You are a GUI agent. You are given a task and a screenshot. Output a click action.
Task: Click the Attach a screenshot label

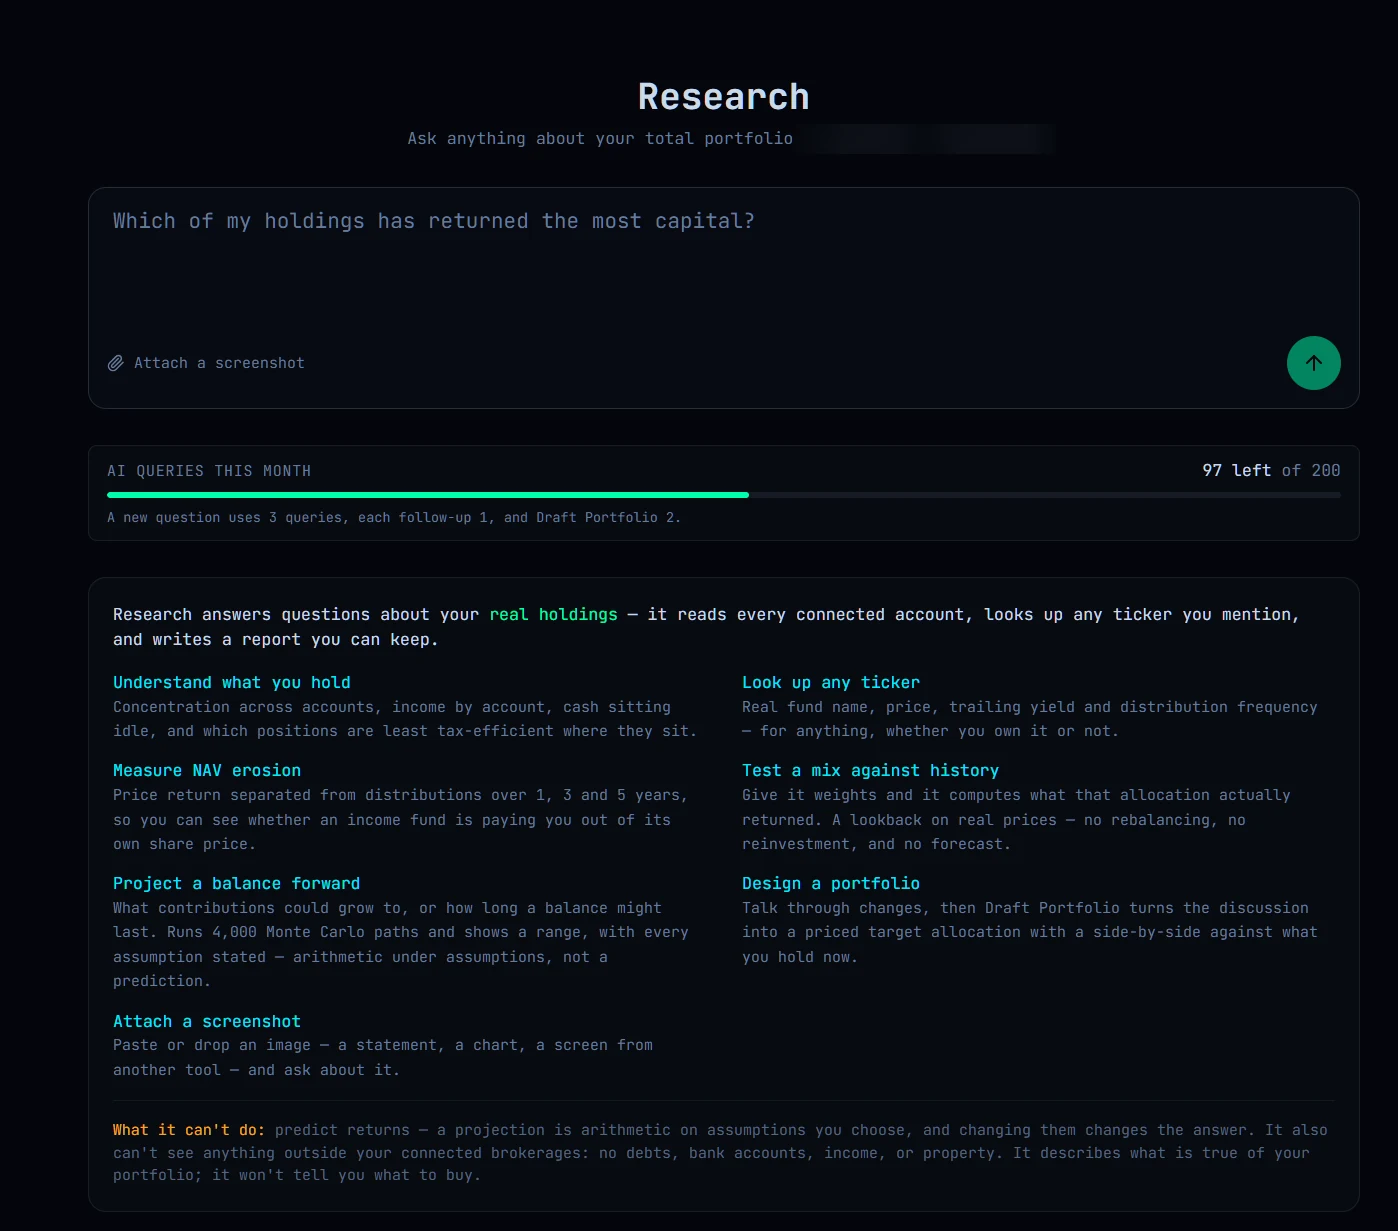[219, 363]
